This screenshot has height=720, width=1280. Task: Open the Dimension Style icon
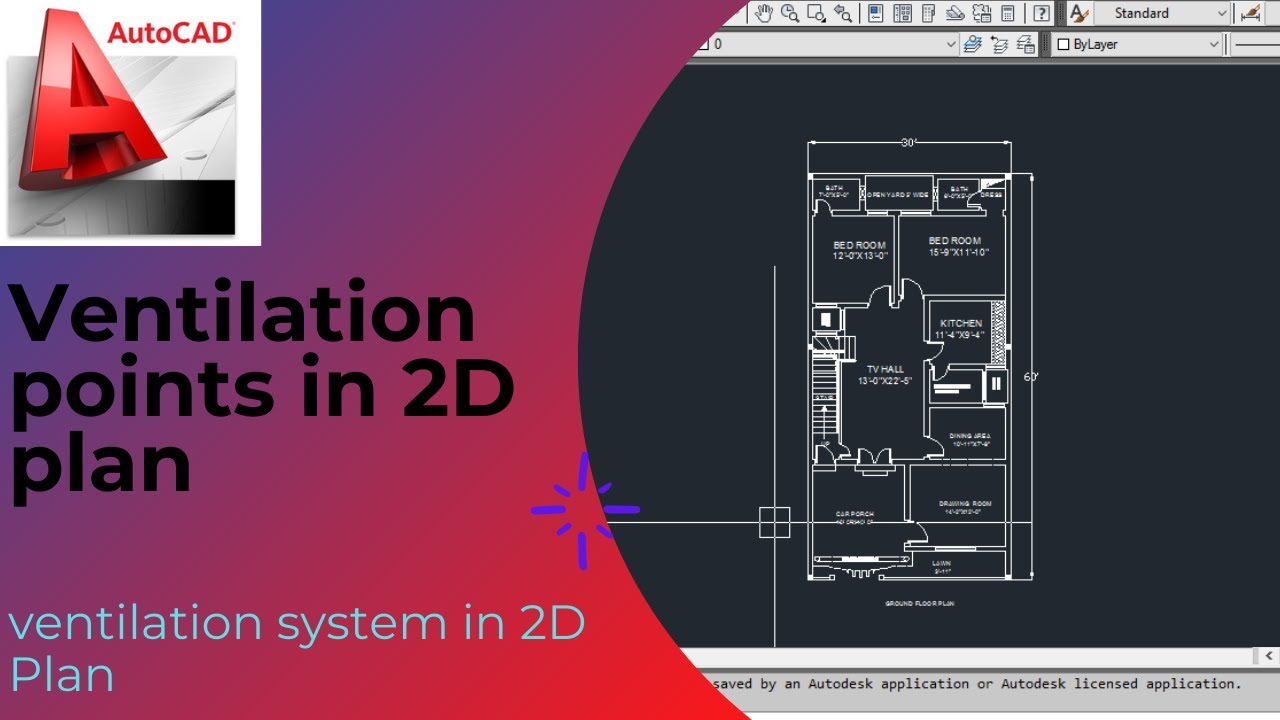(x=1251, y=13)
